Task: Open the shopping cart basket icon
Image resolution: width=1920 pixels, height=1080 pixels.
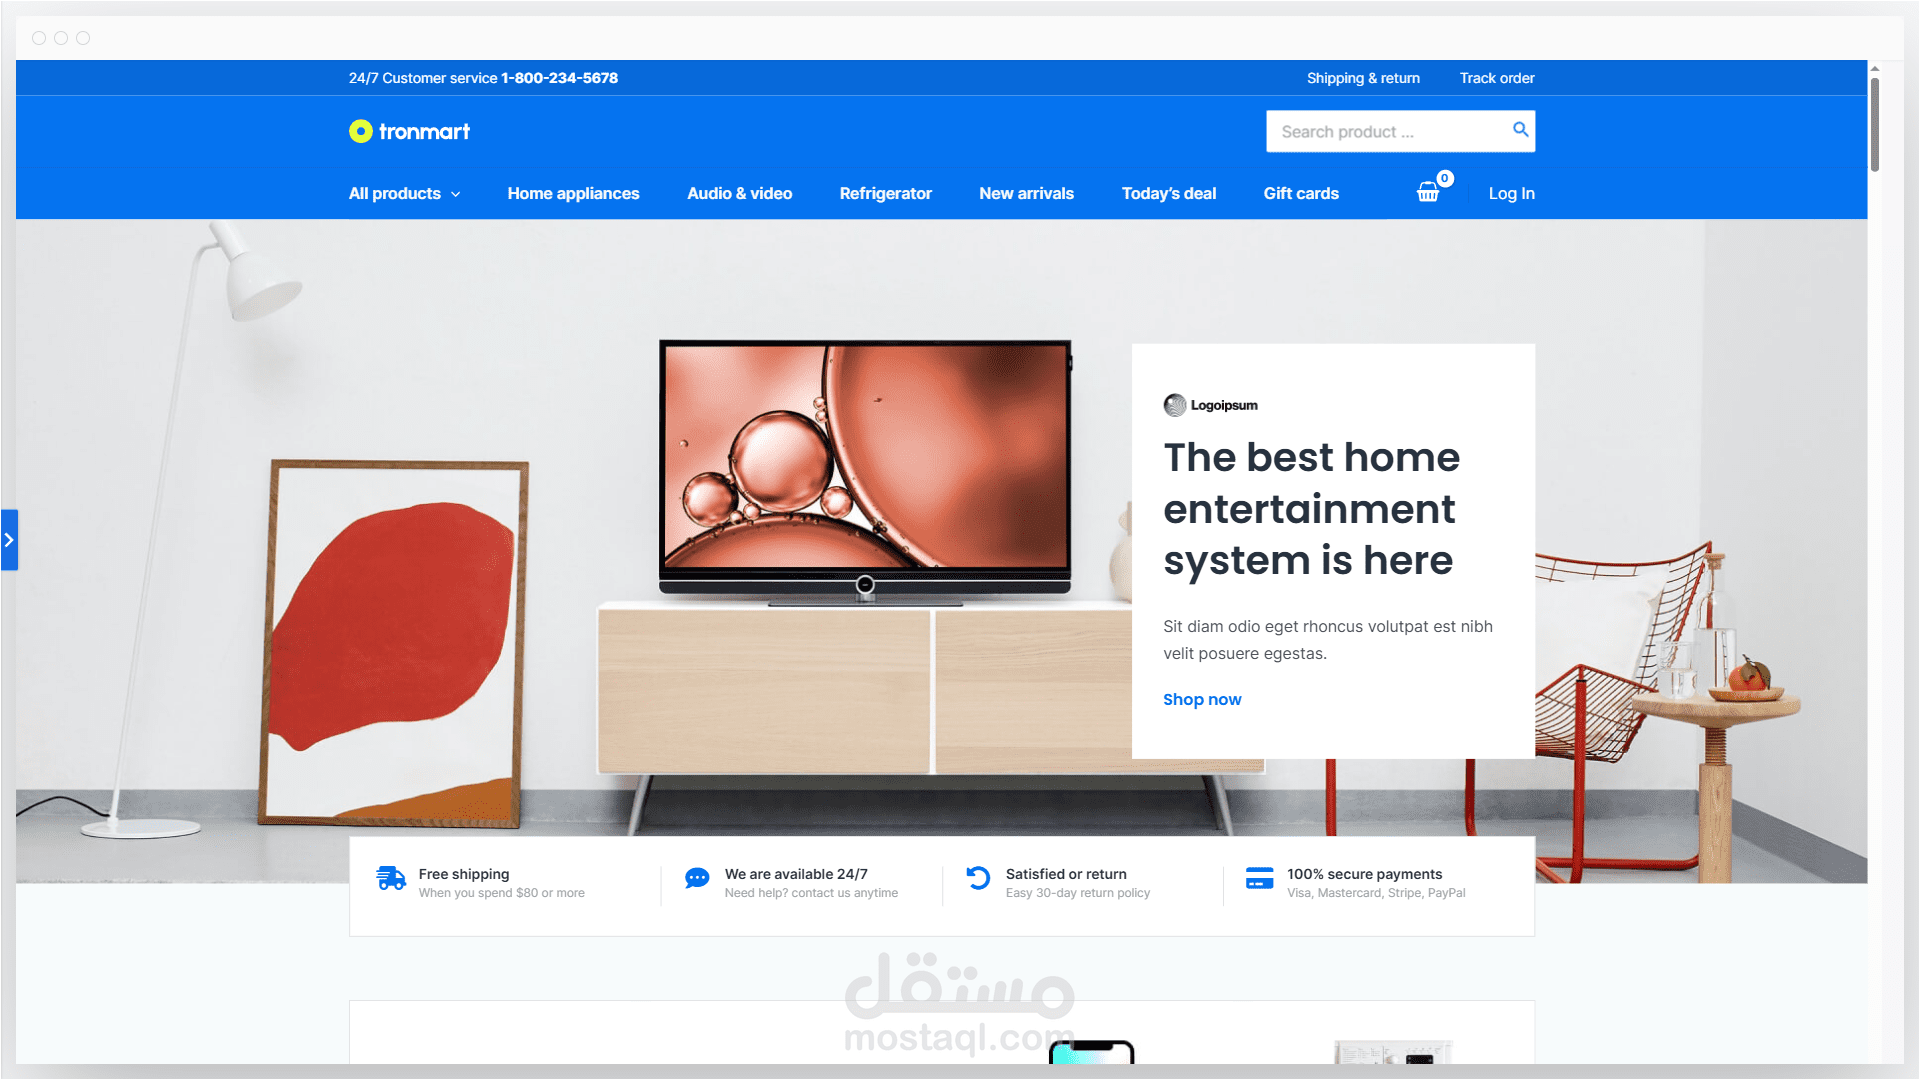Action: [1428, 193]
